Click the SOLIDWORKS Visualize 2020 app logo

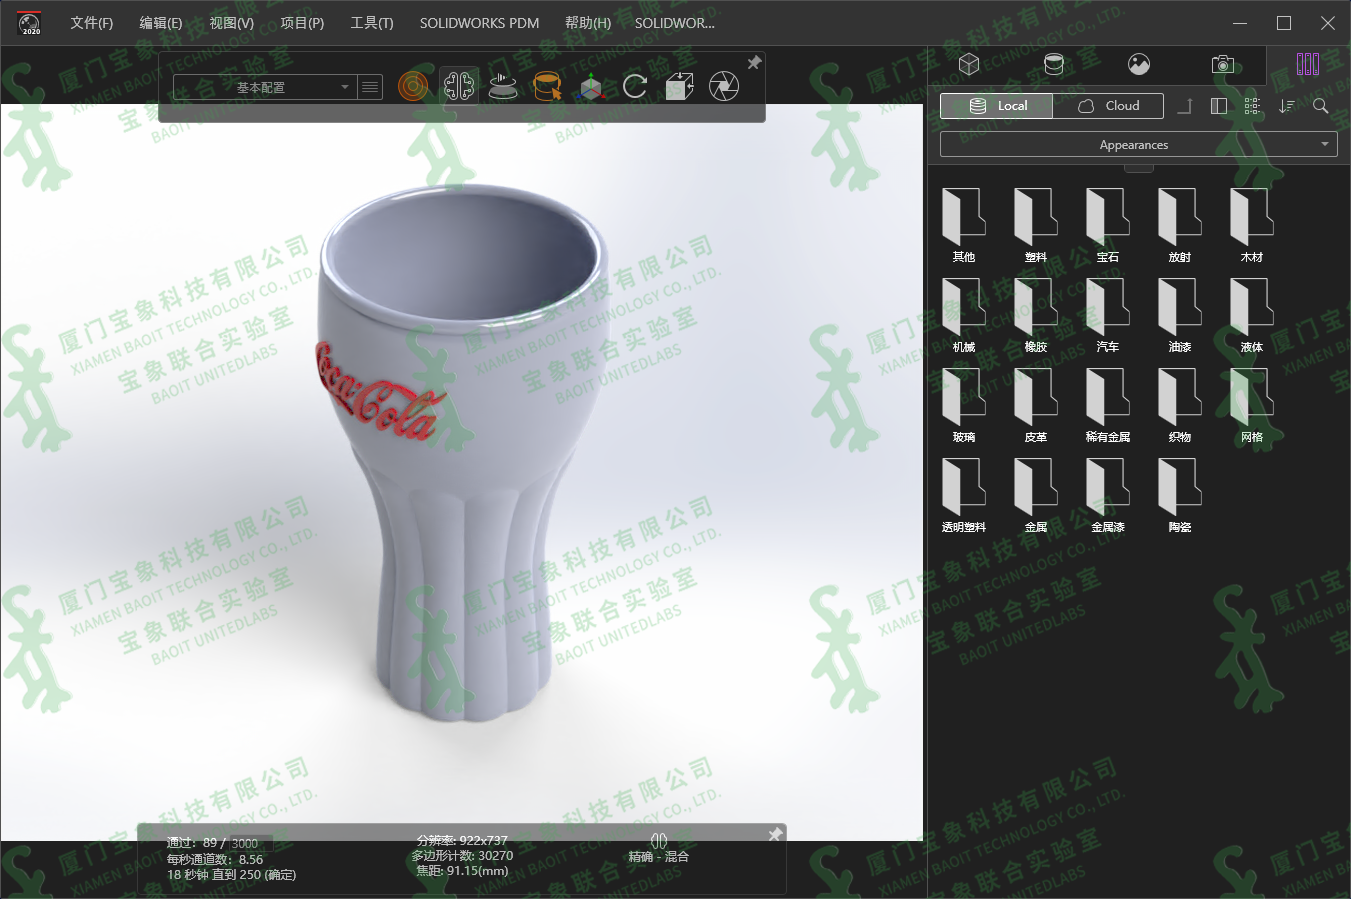tap(30, 23)
